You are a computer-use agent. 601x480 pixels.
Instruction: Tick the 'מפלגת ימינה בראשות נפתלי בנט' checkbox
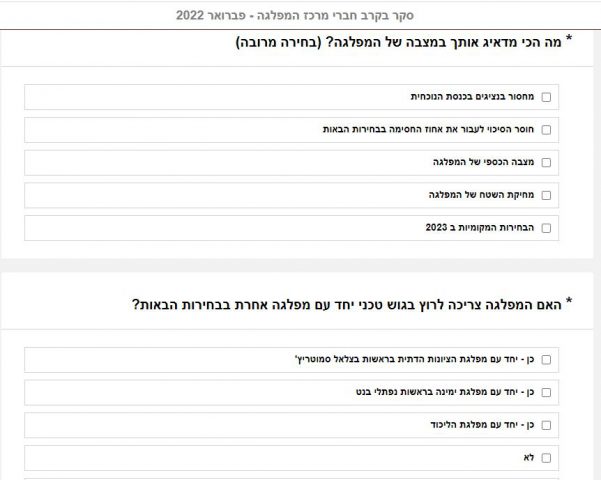point(546,392)
